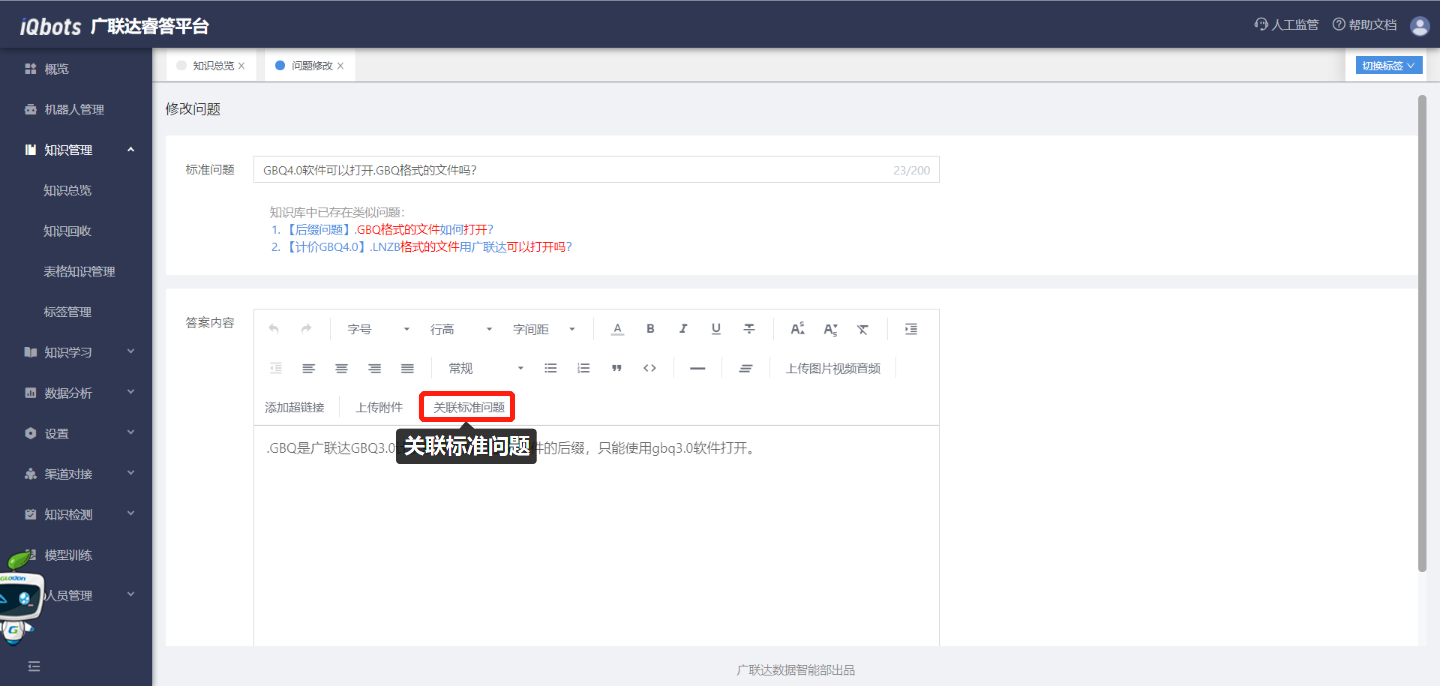Expand the 知识学习 sidebar section

[80, 352]
